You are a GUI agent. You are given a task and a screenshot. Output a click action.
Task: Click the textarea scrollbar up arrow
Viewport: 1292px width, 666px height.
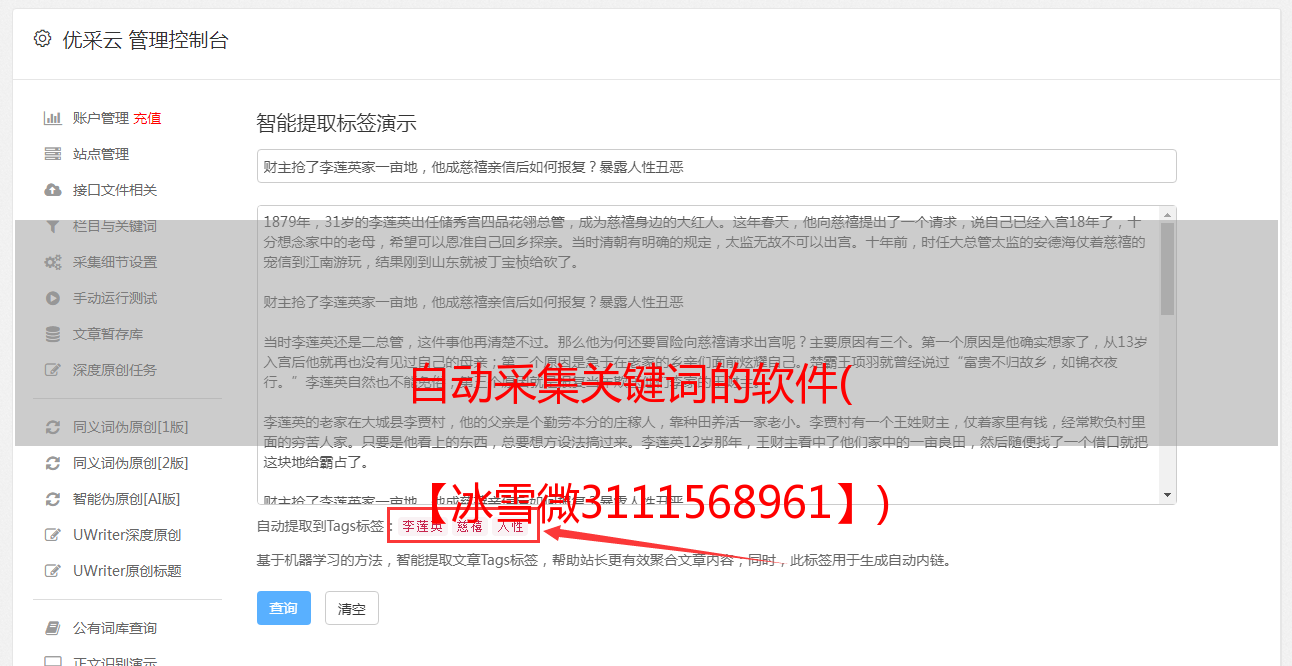point(1168,214)
